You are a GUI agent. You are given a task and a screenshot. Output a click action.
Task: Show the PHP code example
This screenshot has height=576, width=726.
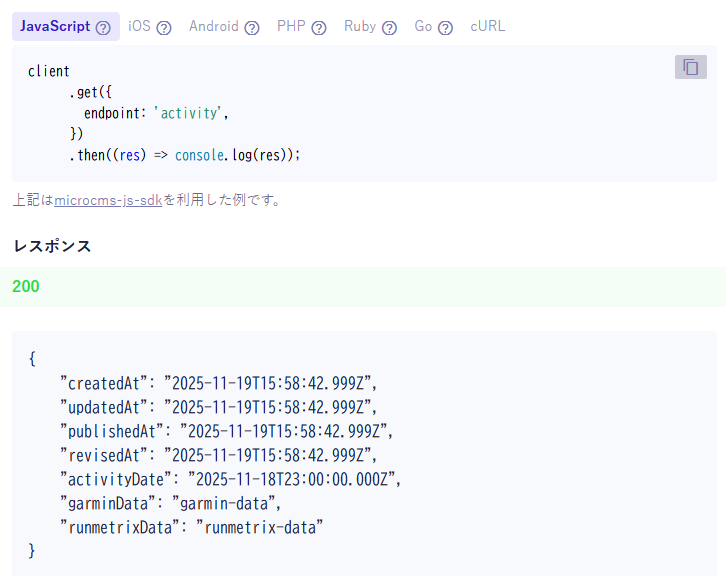click(291, 27)
